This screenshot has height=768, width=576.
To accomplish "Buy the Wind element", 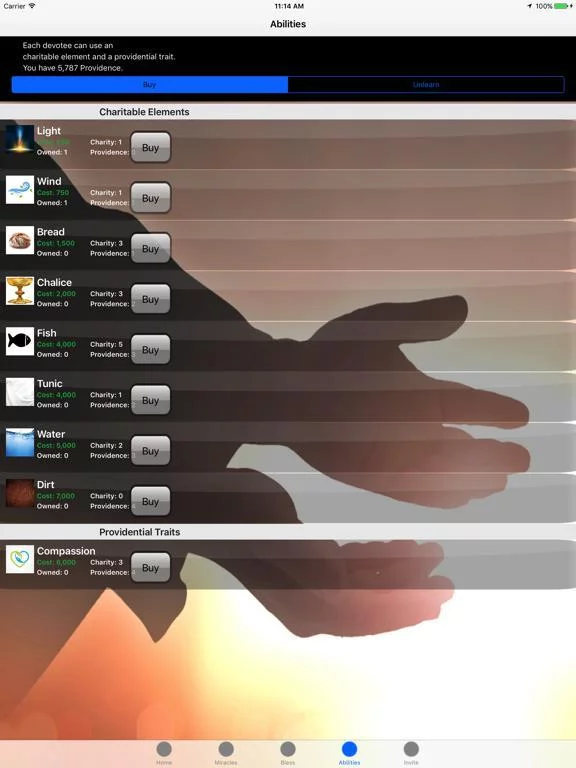I will pyautogui.click(x=150, y=198).
